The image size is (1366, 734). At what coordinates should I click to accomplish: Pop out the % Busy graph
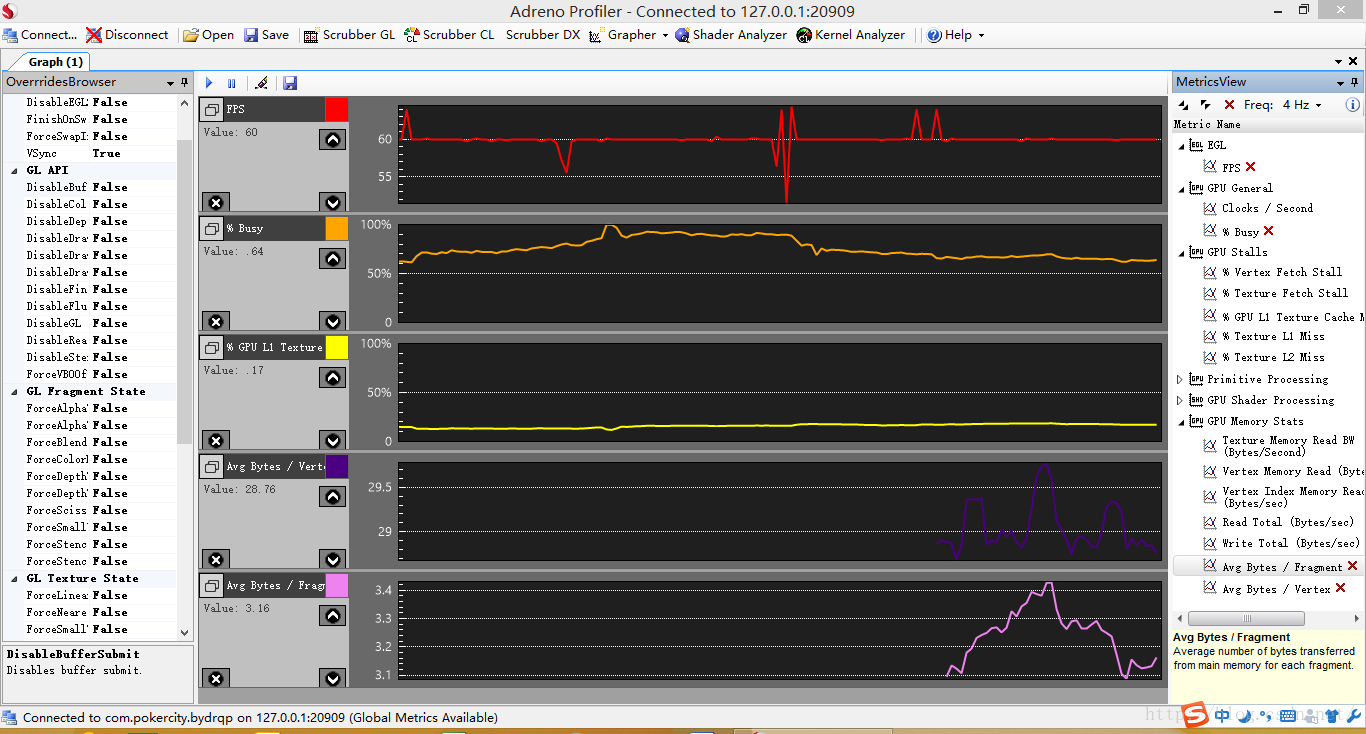(212, 228)
